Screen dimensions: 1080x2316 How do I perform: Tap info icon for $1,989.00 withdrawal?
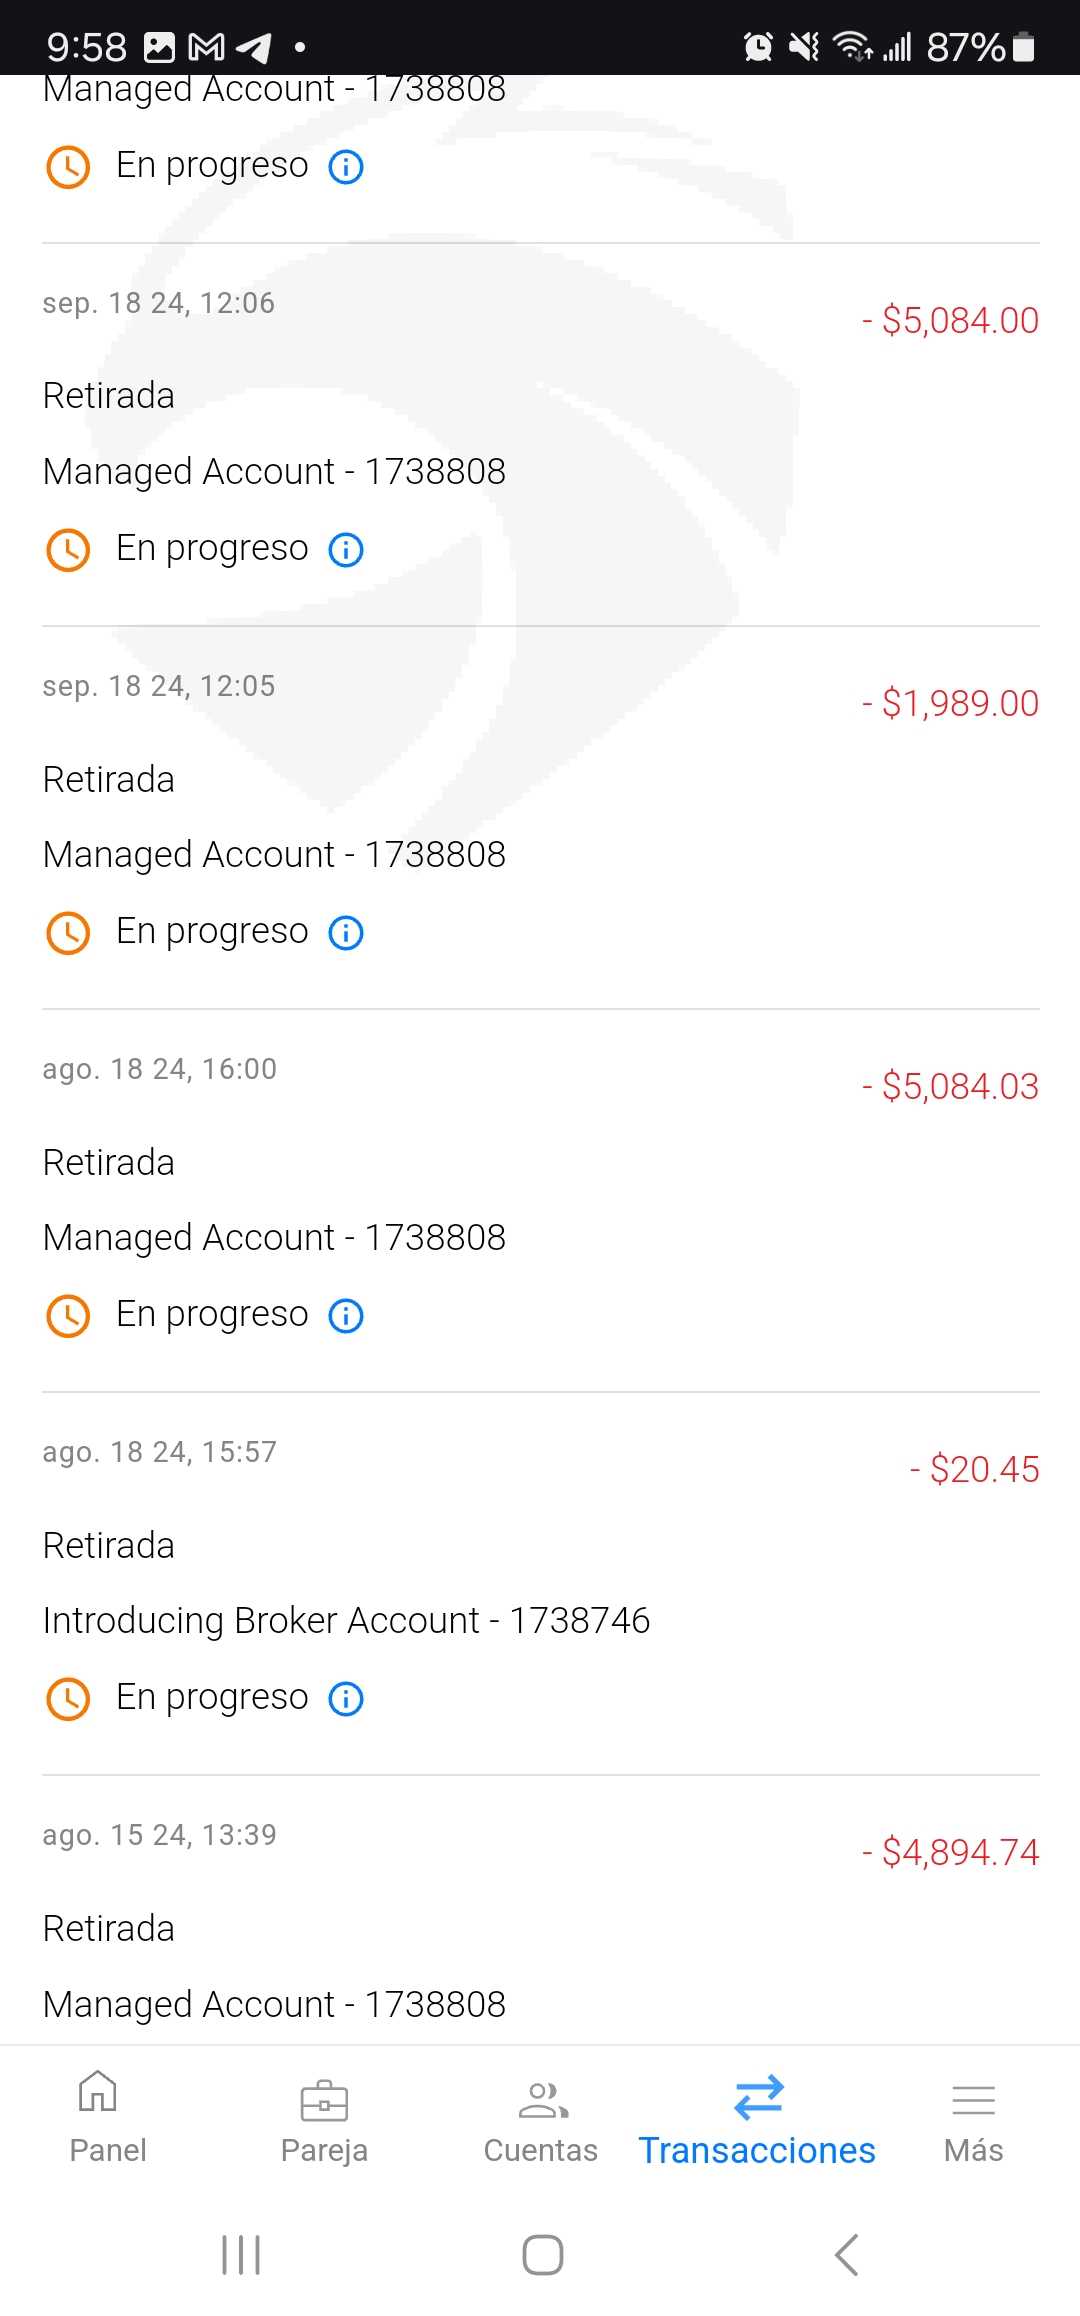tap(346, 932)
